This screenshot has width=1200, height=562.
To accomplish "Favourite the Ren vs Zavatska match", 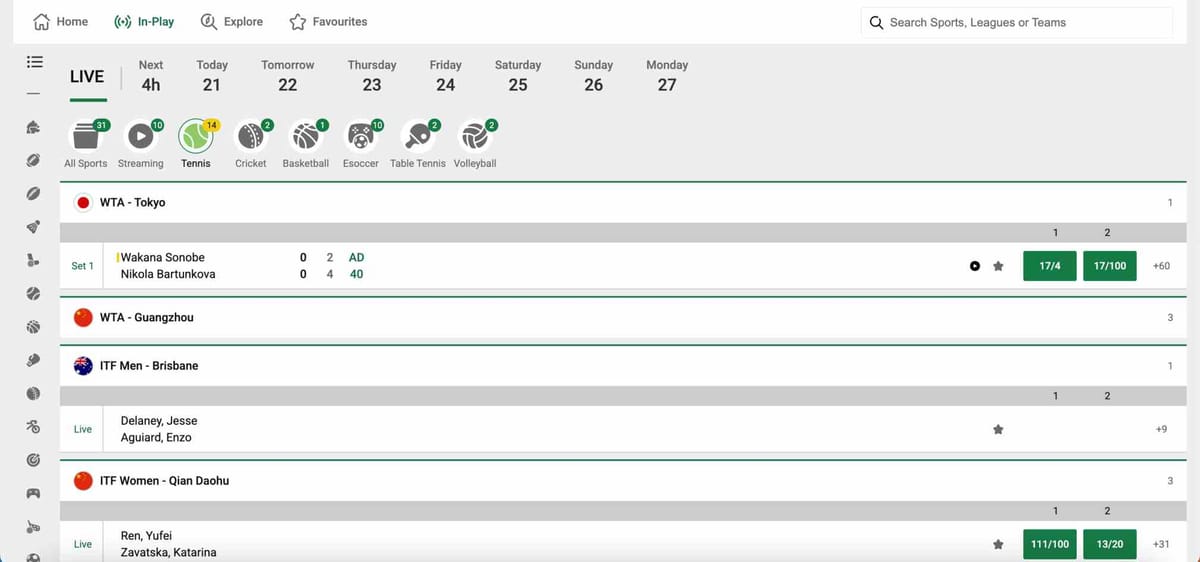I will (998, 544).
